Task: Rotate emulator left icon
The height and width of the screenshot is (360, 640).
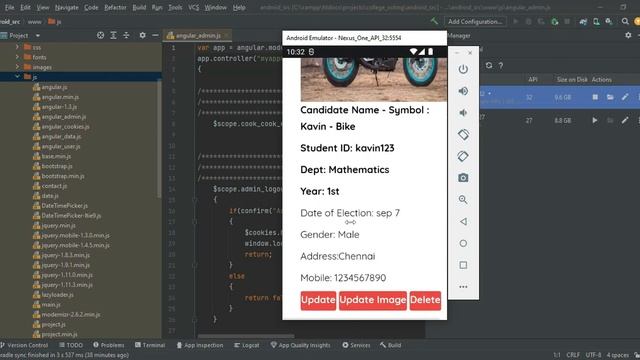Action: point(463,134)
